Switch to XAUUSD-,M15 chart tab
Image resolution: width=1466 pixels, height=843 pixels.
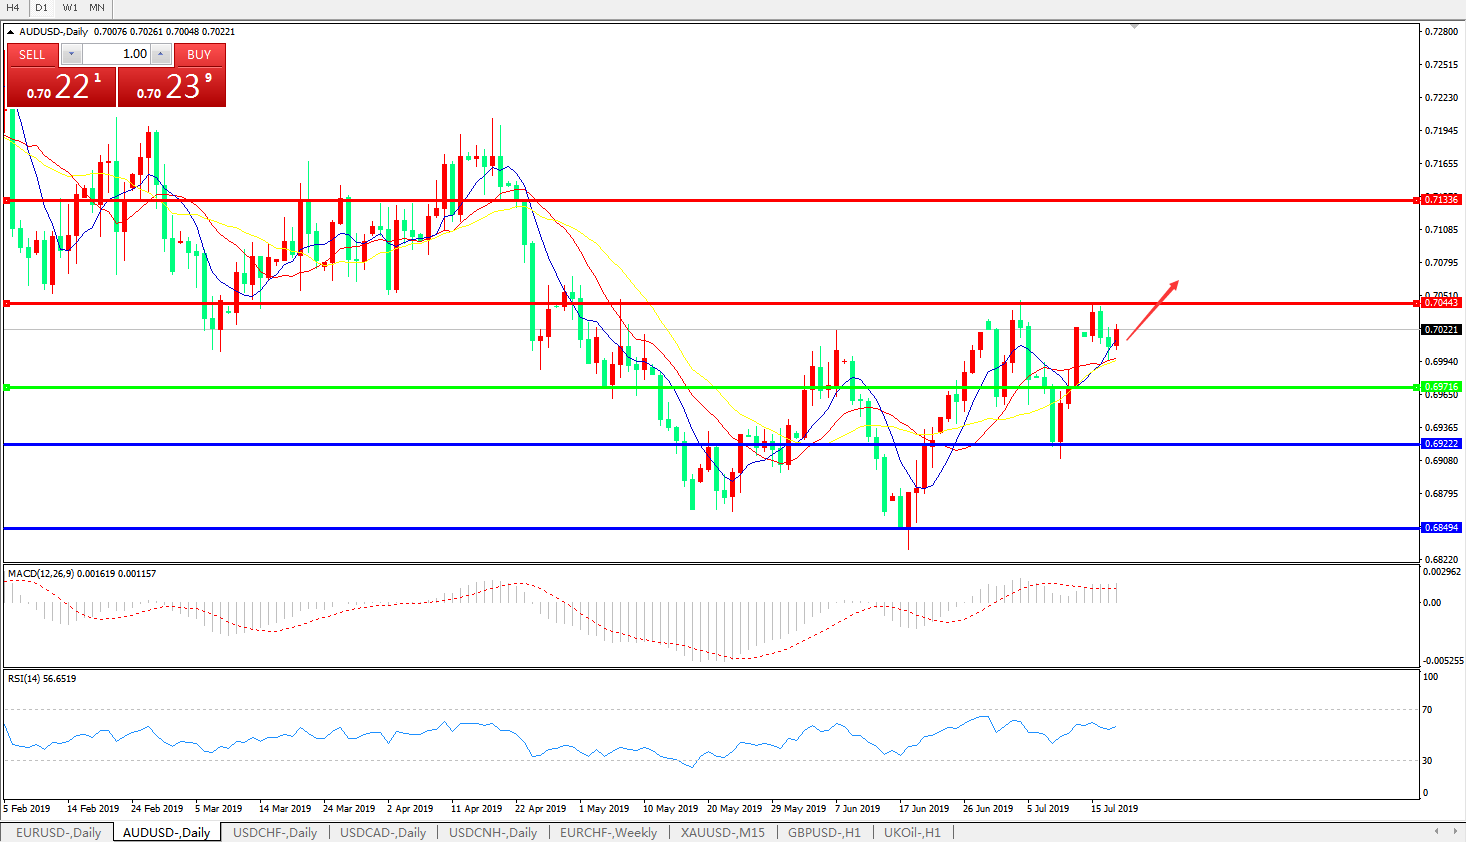[722, 832]
